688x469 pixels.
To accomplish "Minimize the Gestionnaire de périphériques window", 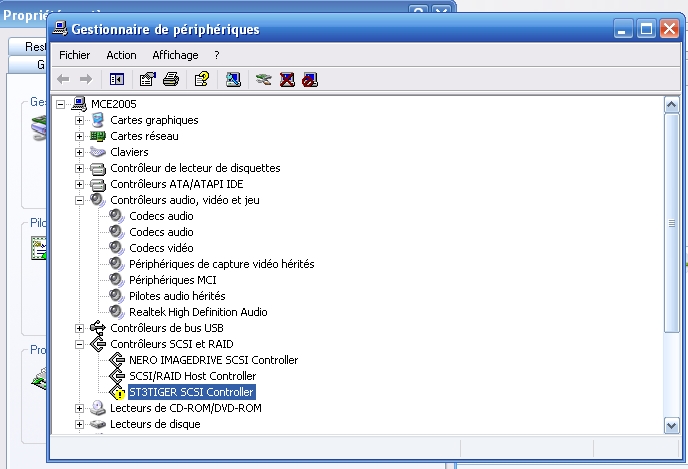I will [x=623, y=29].
